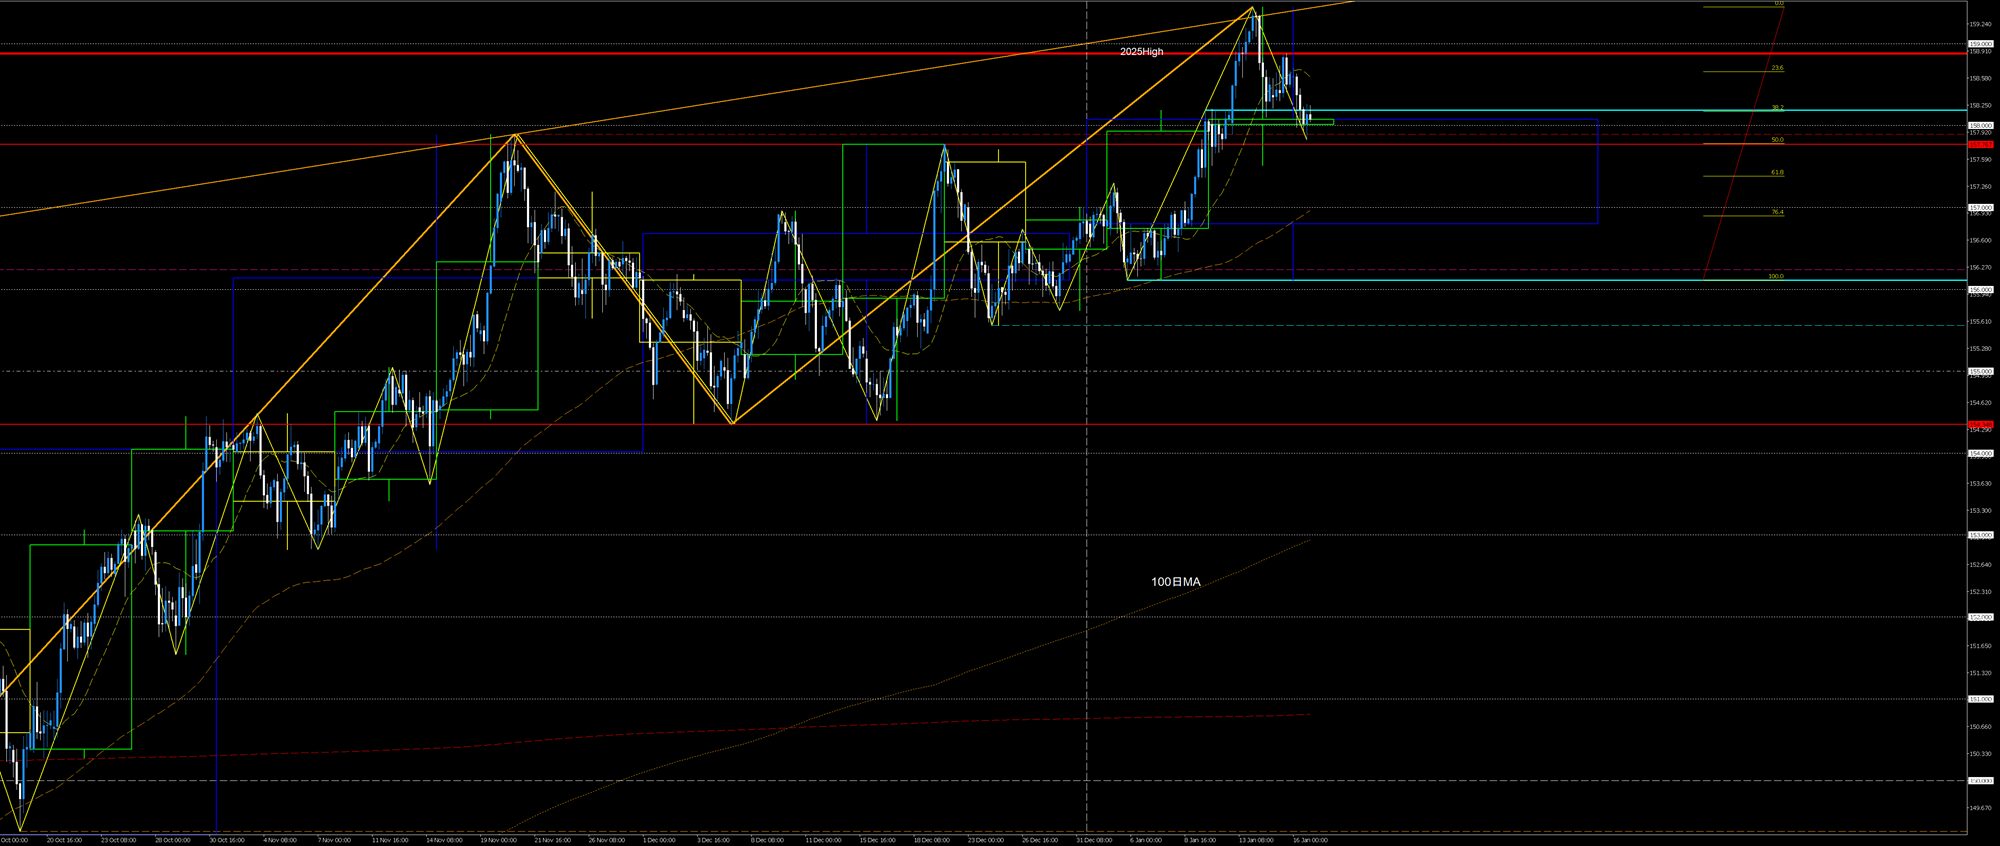Click the Fibonacci 50.0 level label
Viewport: 2000px width, 846px height.
[x=1777, y=140]
